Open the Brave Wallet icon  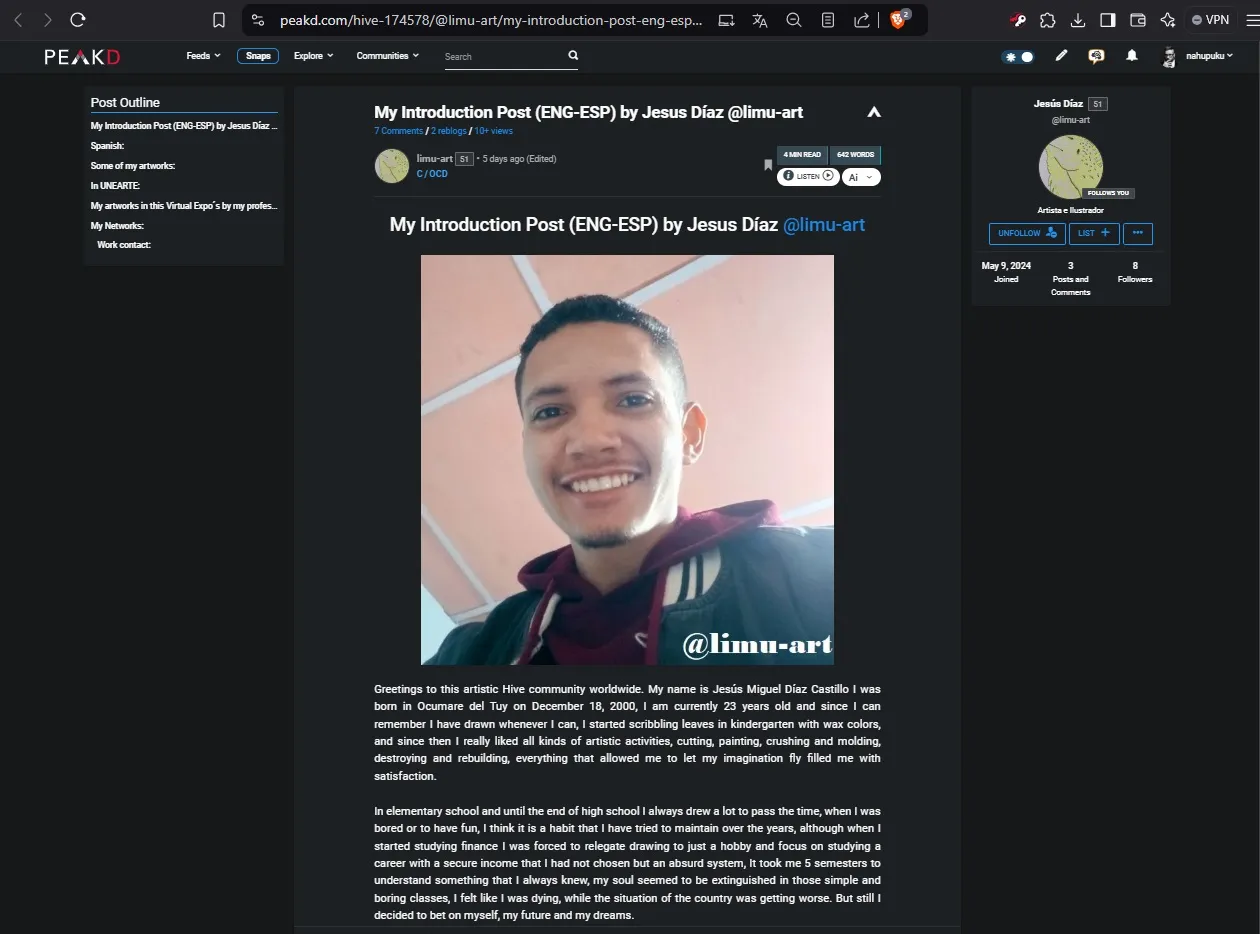pyautogui.click(x=1138, y=20)
